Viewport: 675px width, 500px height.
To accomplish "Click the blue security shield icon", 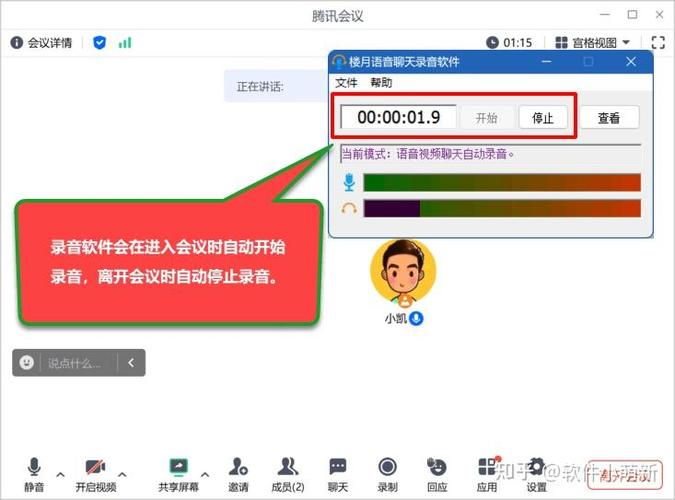I will coord(99,43).
